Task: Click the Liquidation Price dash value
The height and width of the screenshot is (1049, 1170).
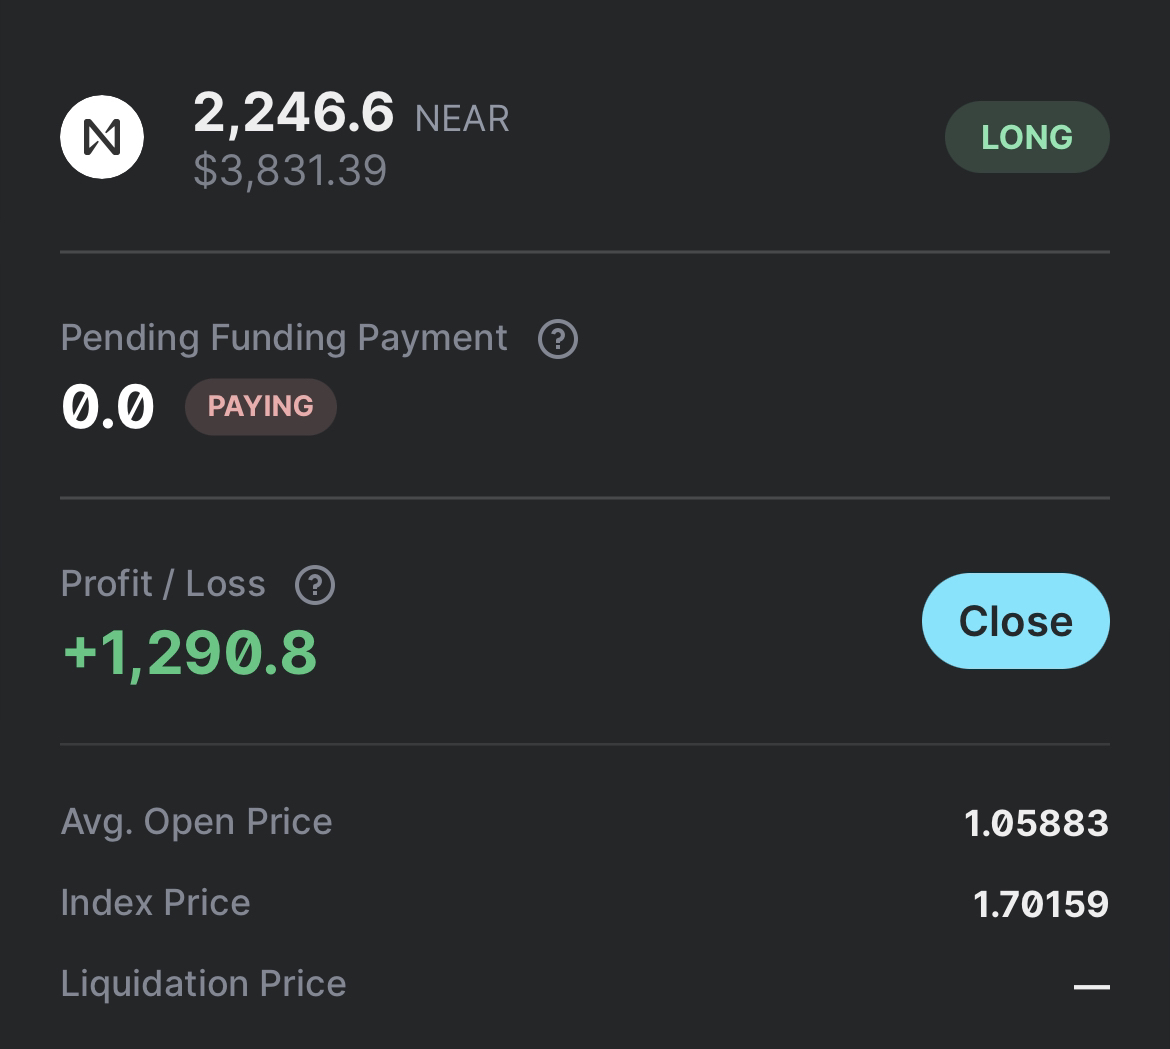Action: tap(1091, 987)
